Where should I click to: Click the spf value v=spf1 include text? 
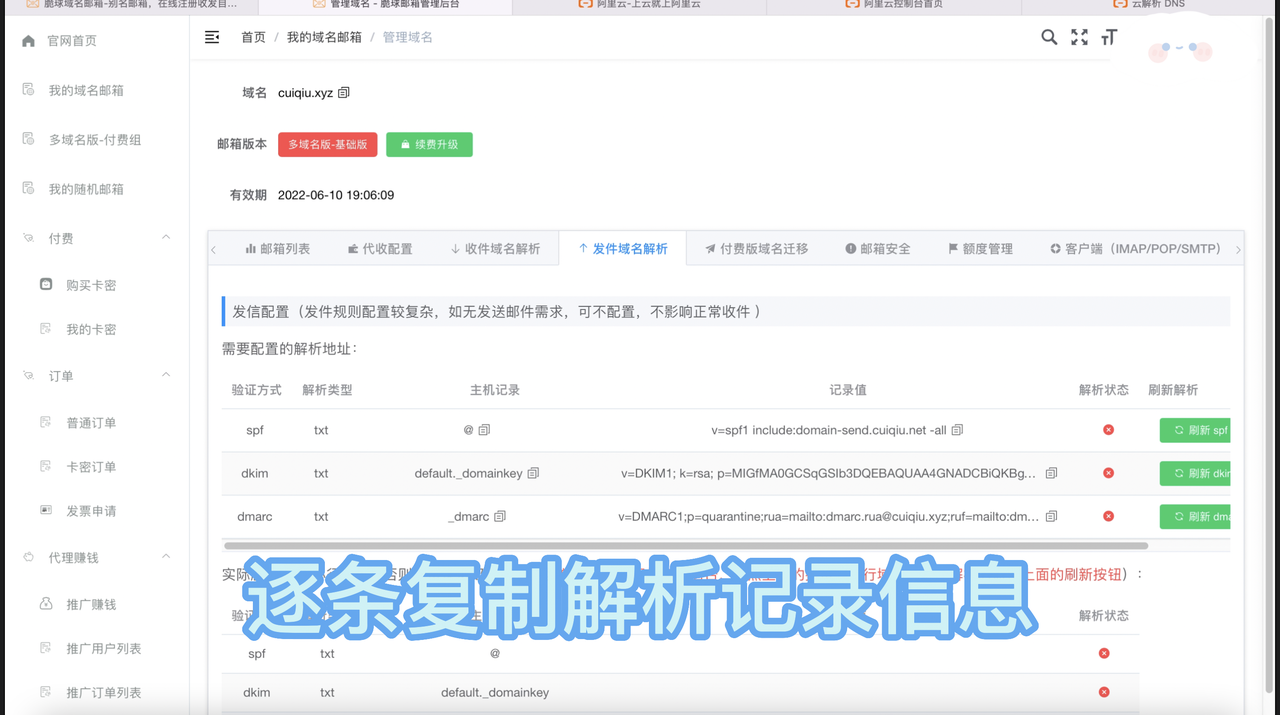coord(829,430)
